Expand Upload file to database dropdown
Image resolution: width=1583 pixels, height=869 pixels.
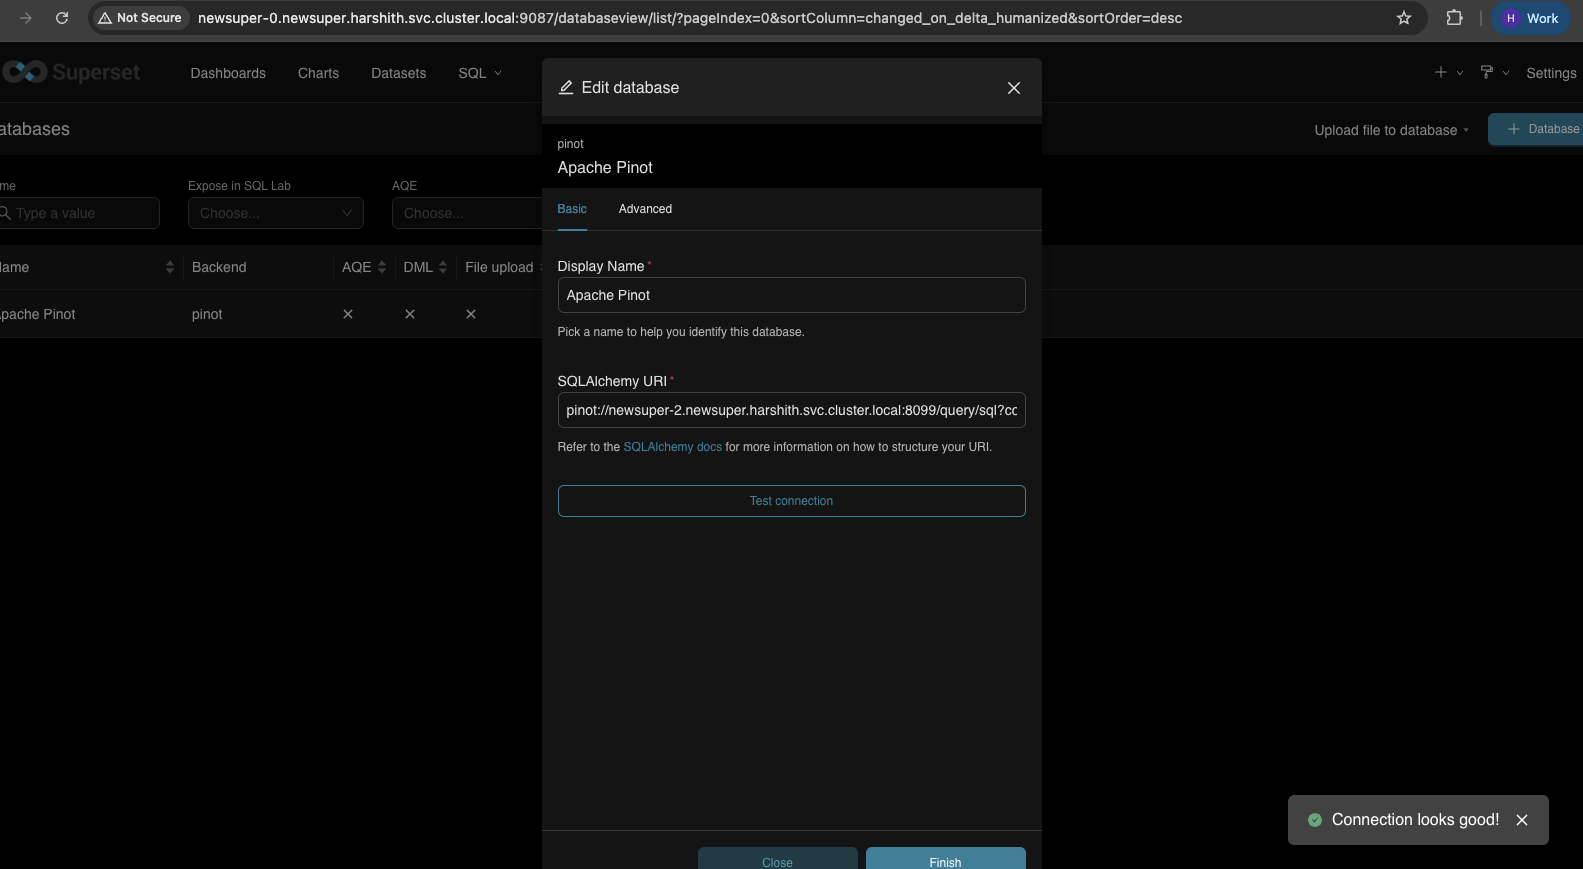[1391, 130]
